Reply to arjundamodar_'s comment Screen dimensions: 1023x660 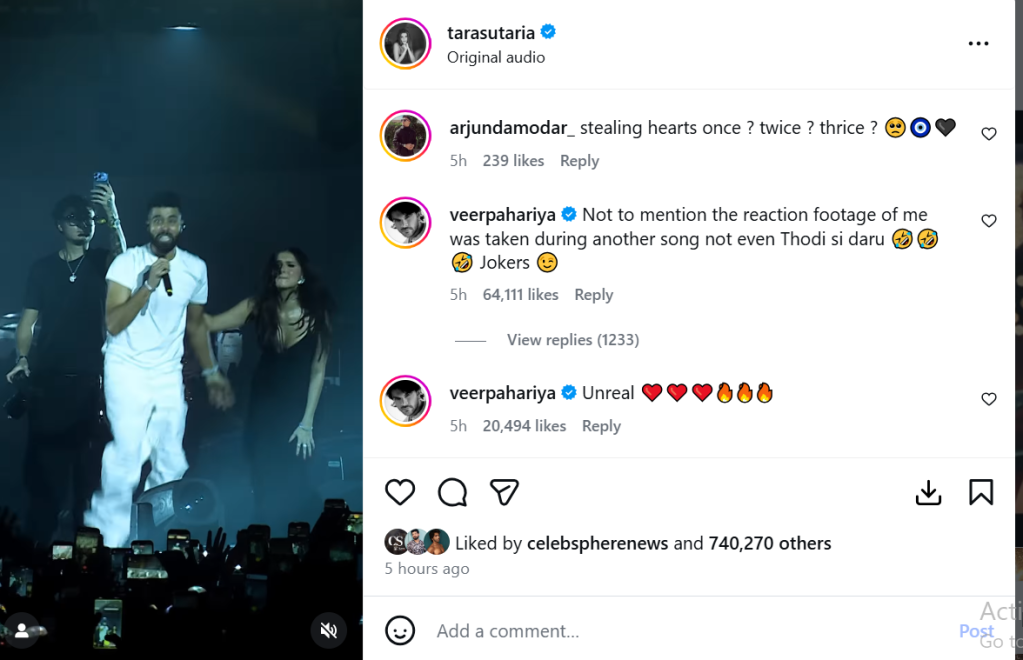click(x=579, y=161)
